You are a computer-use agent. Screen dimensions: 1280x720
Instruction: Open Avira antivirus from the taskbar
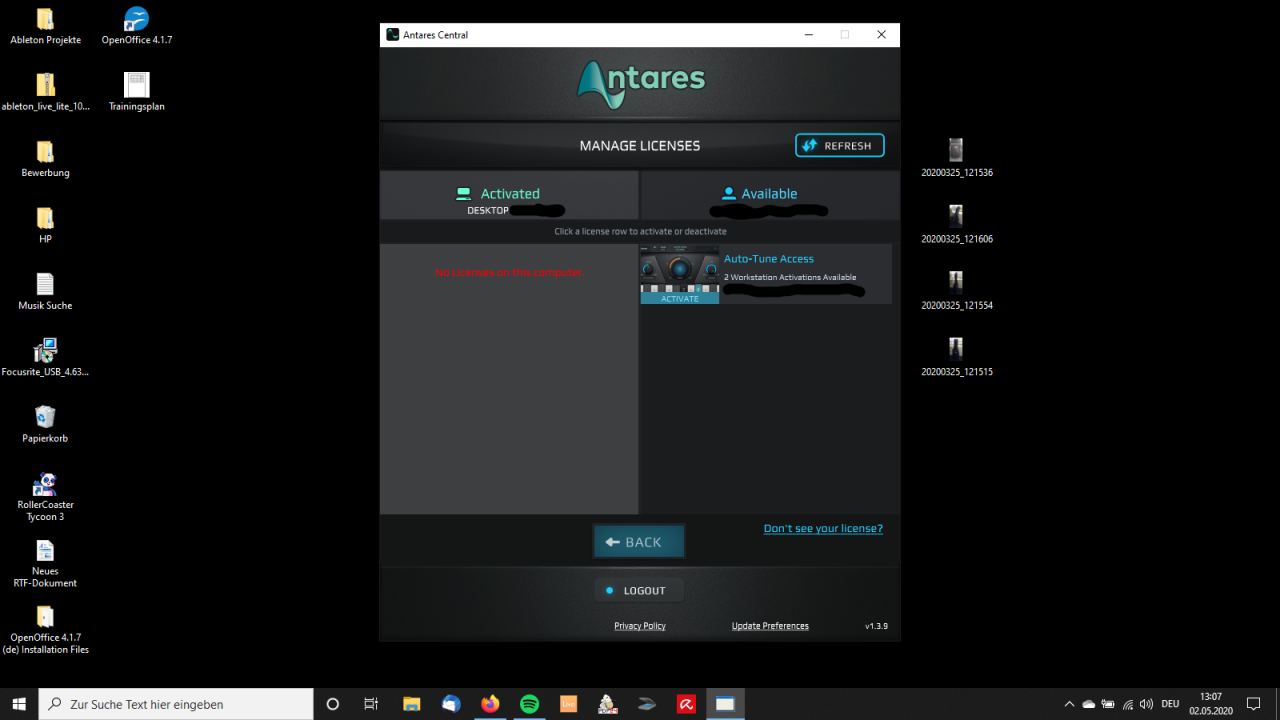tap(686, 704)
